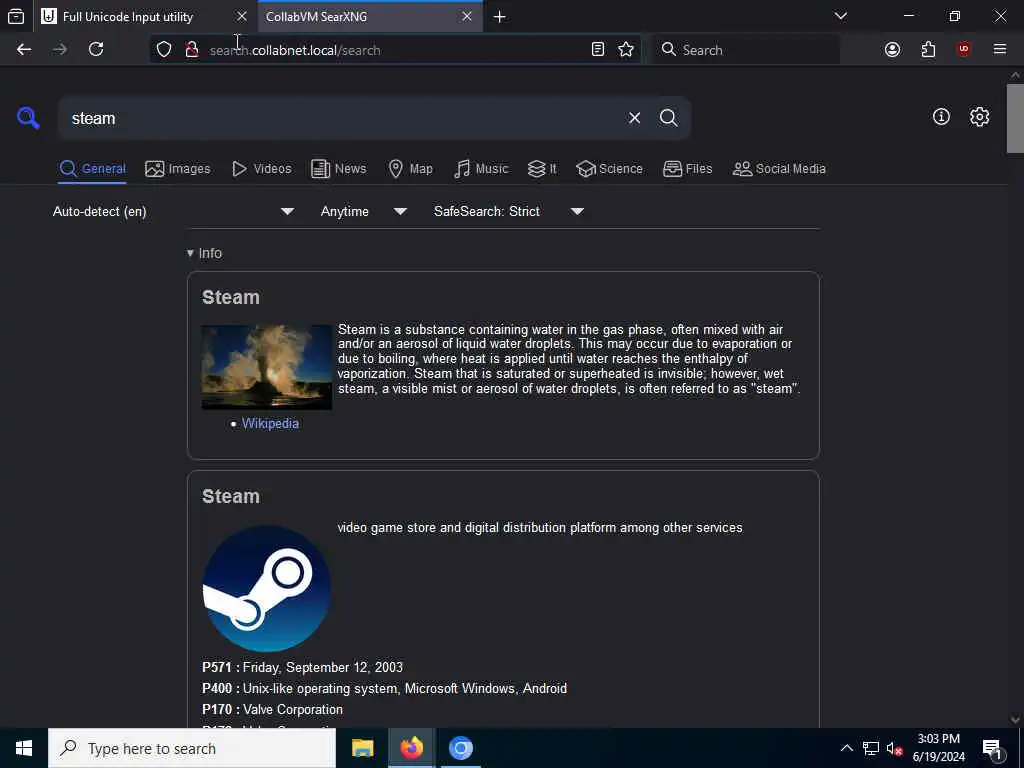The width and height of the screenshot is (1024, 768).
Task: Toggle reader view icon in address bar
Action: (598, 50)
